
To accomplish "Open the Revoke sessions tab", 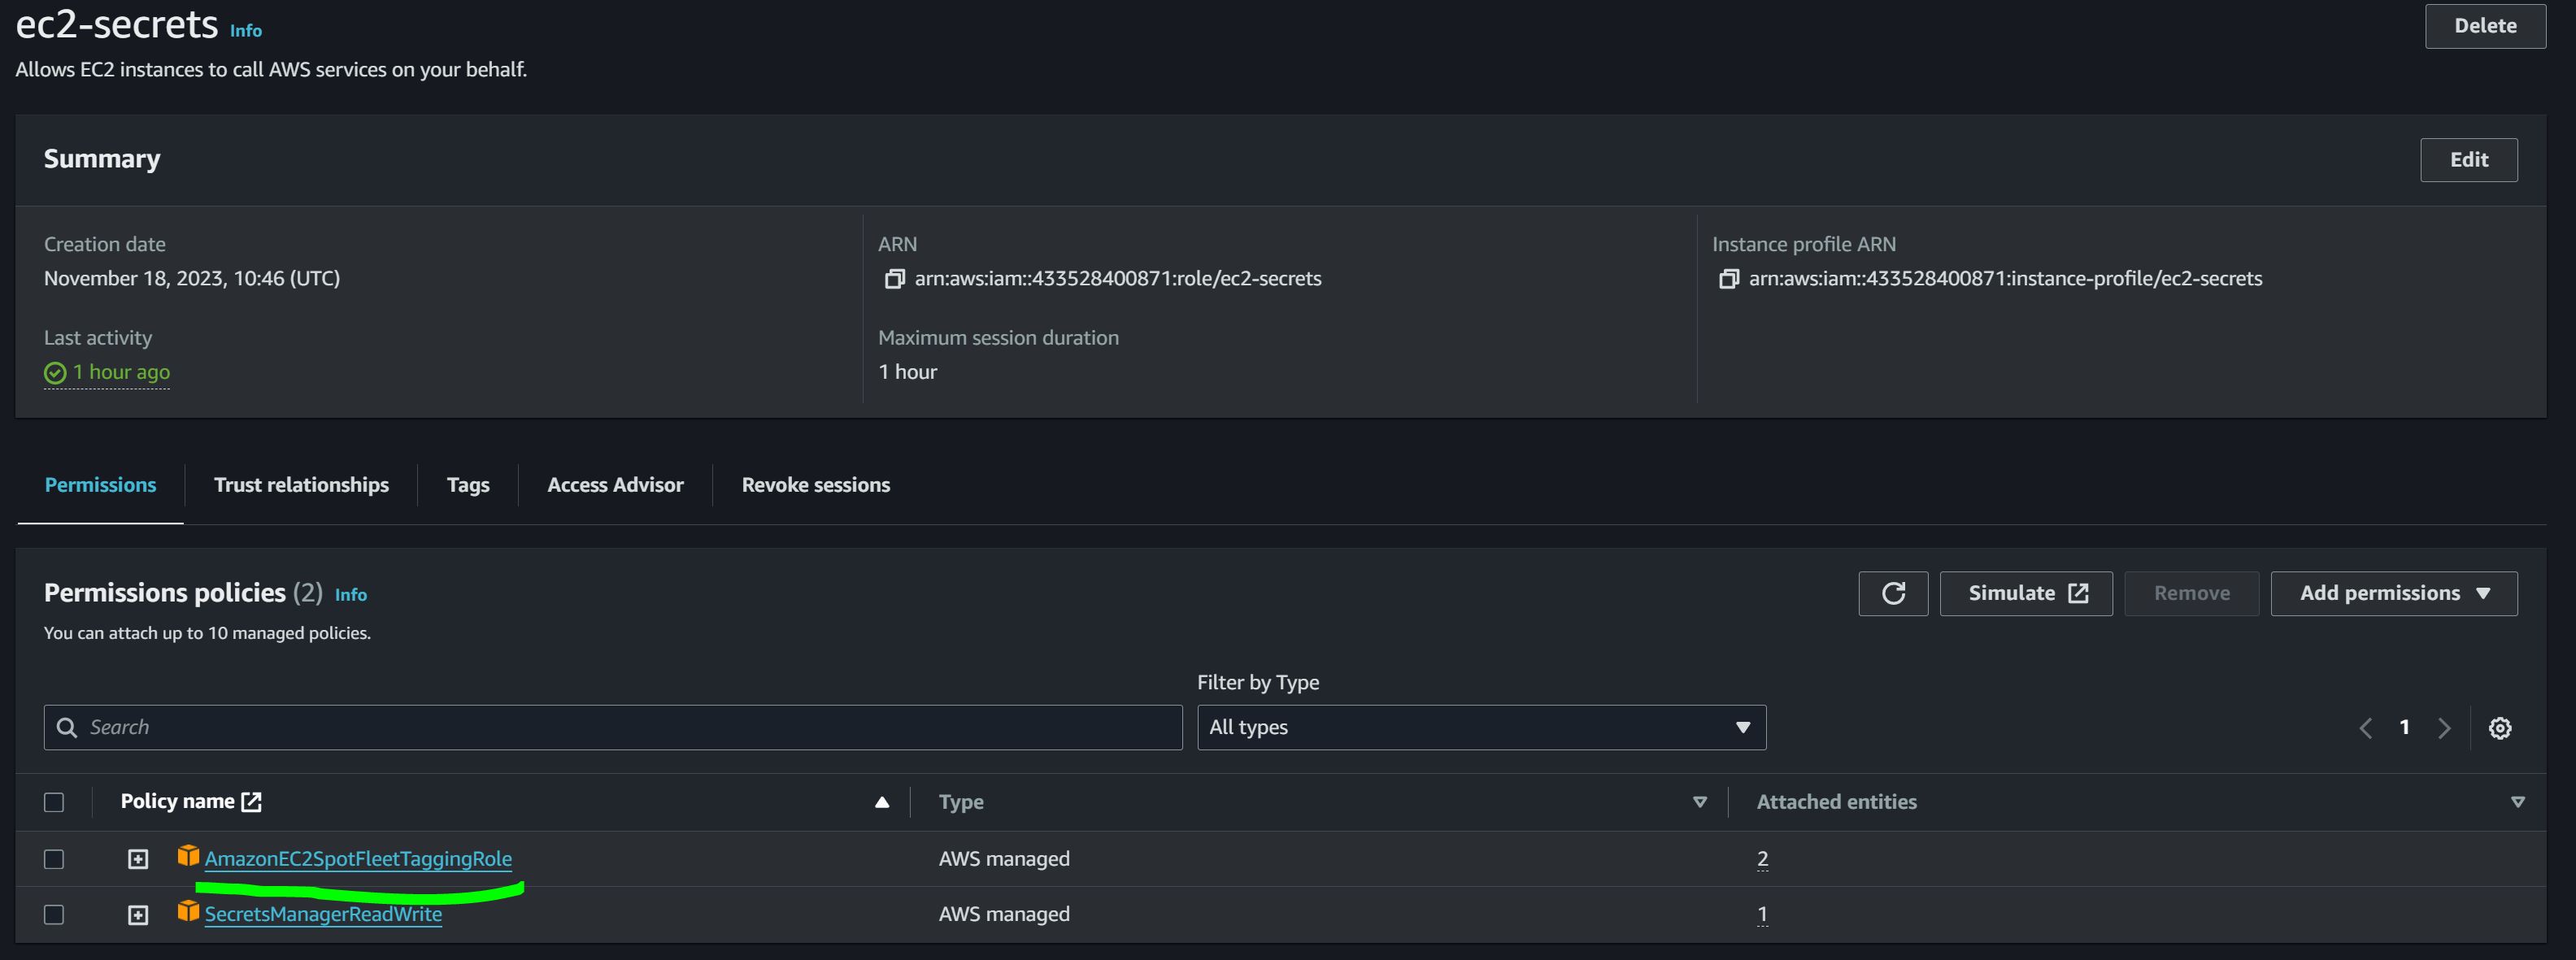I will point(815,485).
